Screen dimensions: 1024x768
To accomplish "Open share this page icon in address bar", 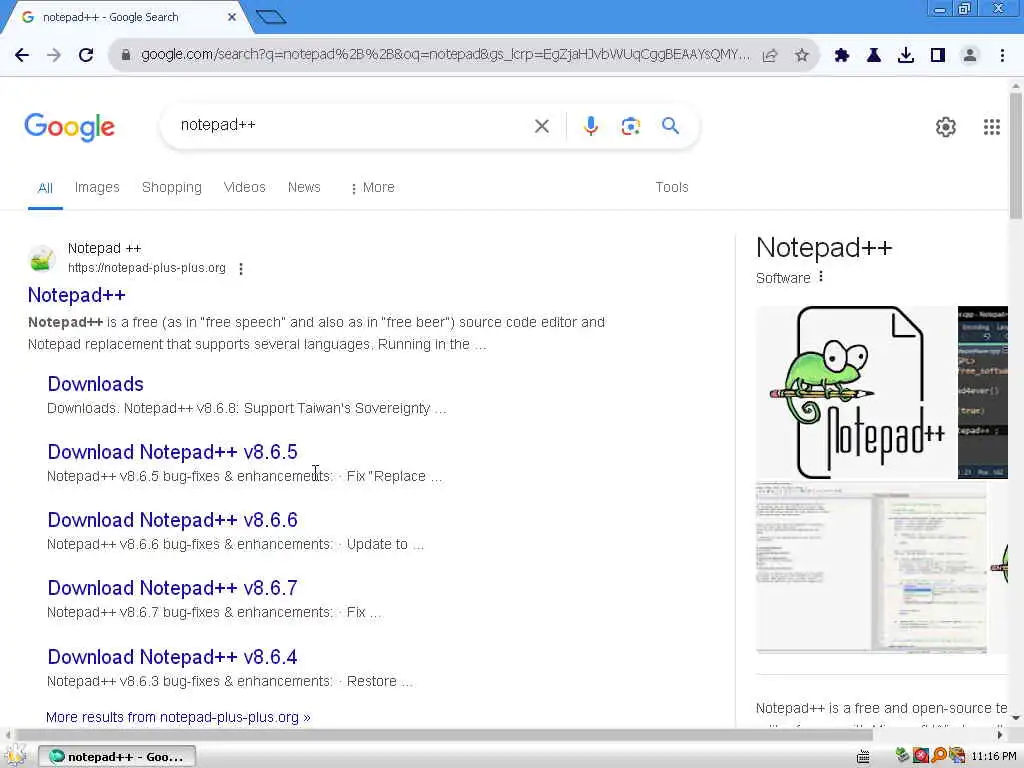I will (x=770, y=55).
